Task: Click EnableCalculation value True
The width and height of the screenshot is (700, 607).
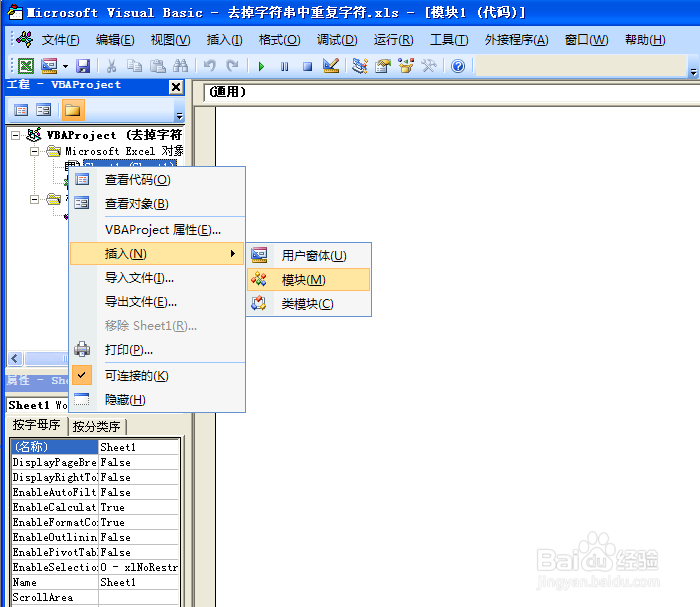Action: click(138, 507)
